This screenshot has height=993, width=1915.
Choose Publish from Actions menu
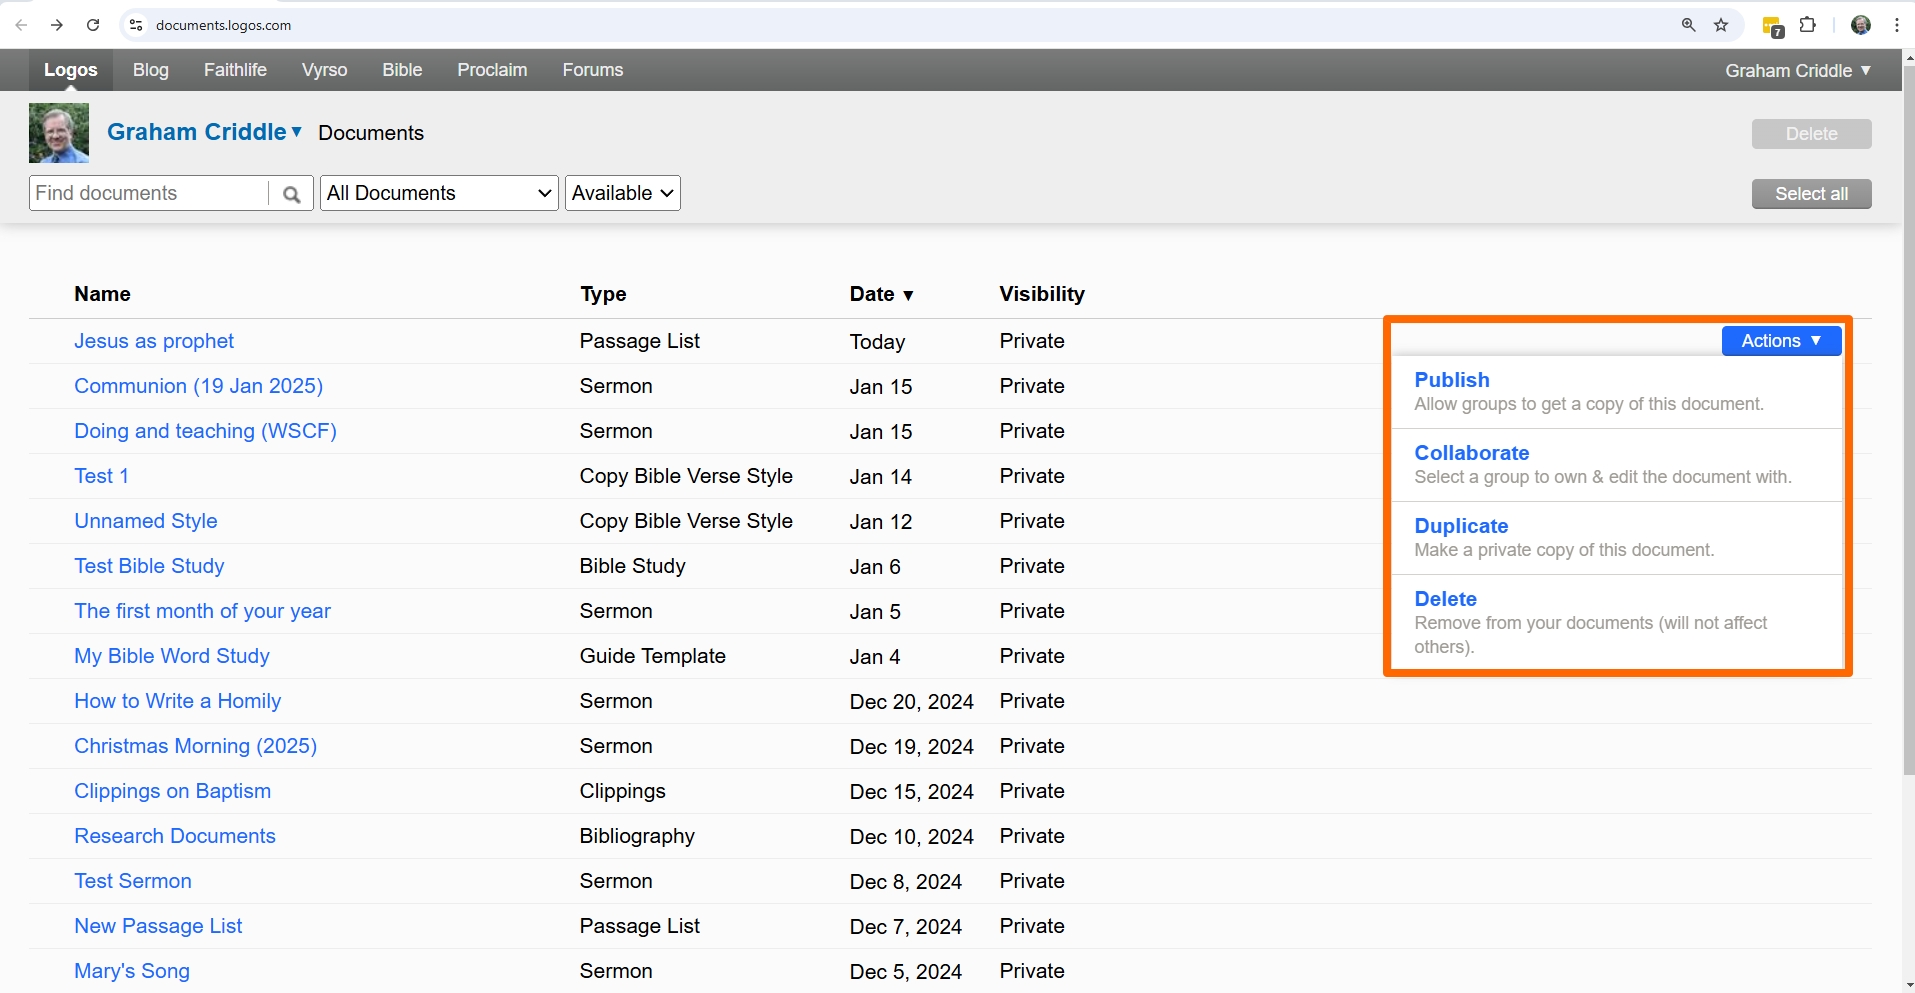pyautogui.click(x=1617, y=392)
